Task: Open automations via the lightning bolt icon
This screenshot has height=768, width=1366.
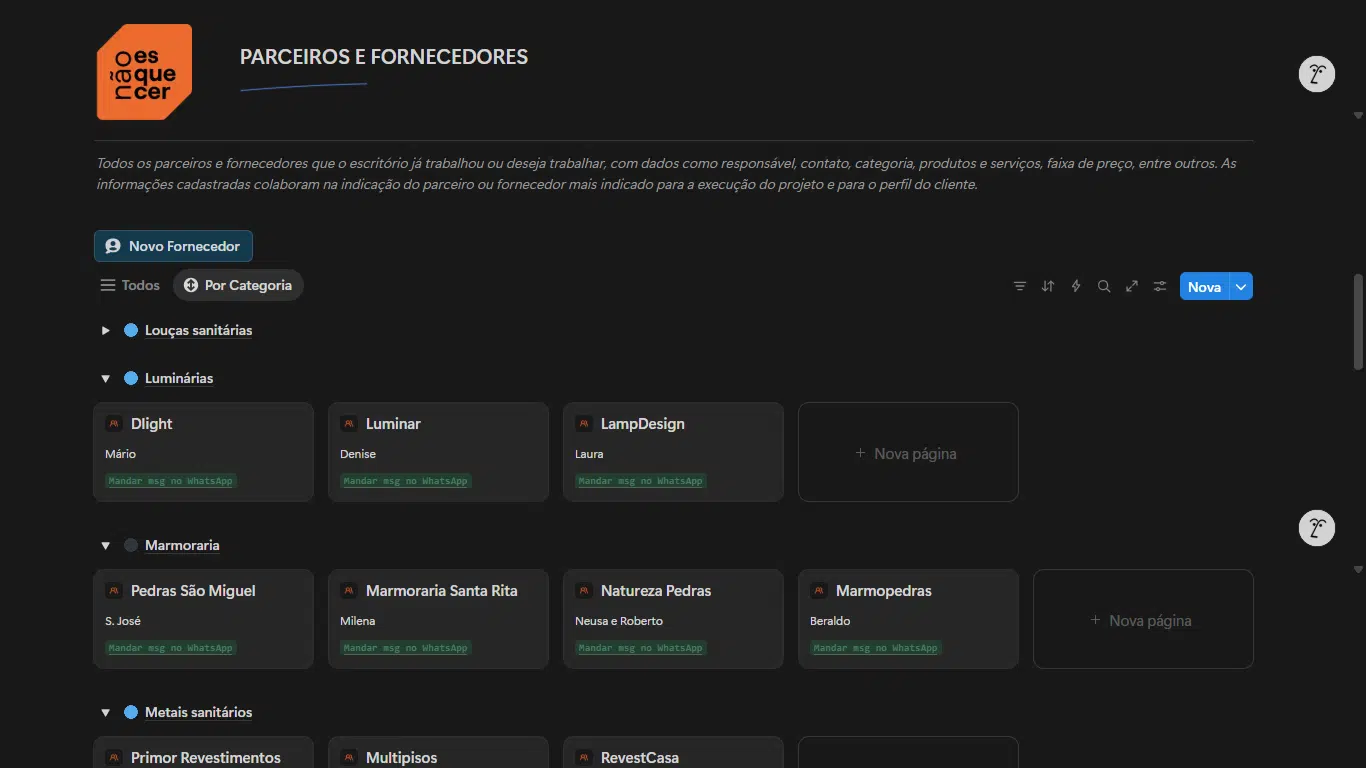Action: click(1076, 286)
